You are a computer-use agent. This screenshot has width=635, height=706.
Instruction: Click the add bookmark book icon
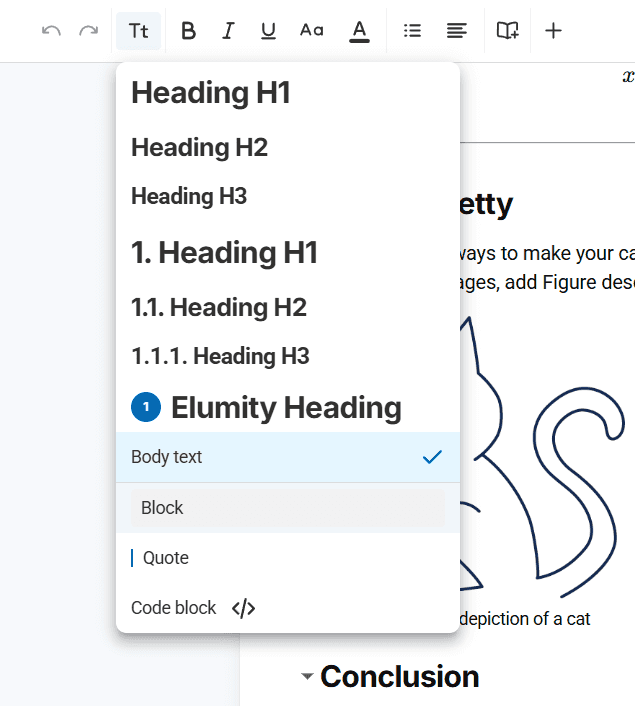point(508,31)
